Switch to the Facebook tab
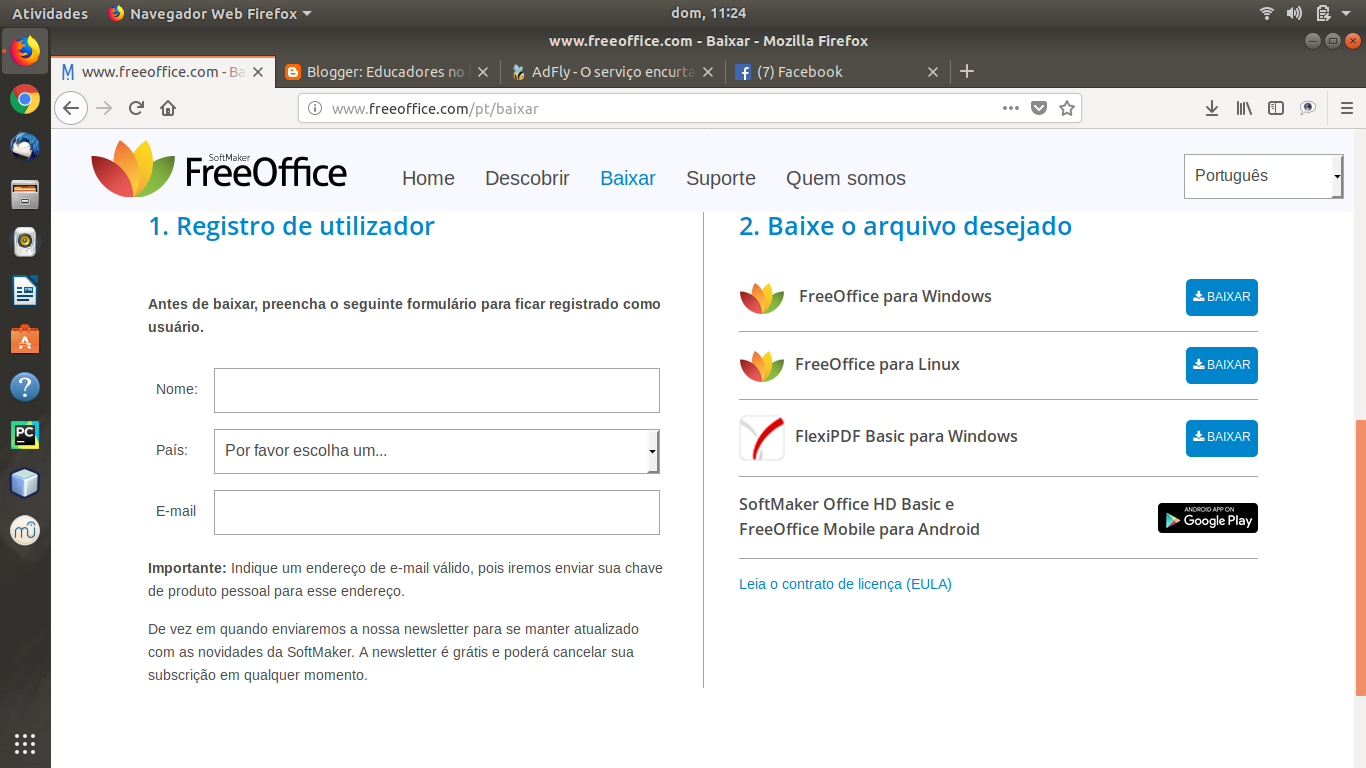The height and width of the screenshot is (768, 1366). [x=838, y=72]
